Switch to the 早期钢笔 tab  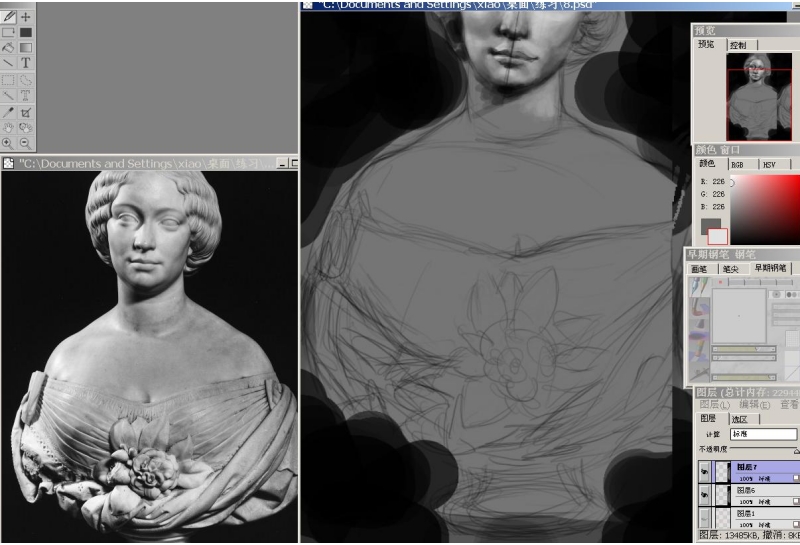point(770,268)
